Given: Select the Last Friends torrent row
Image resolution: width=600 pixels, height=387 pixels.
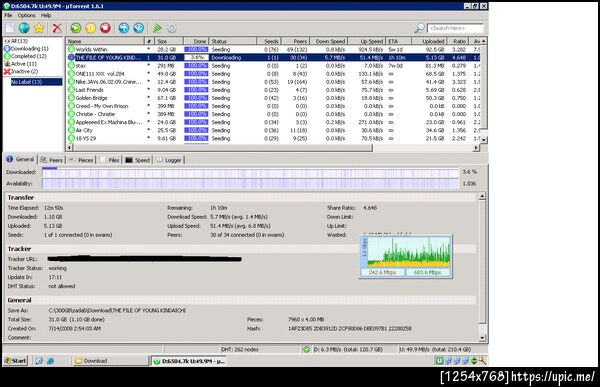Looking at the screenshot, I should coord(273,90).
